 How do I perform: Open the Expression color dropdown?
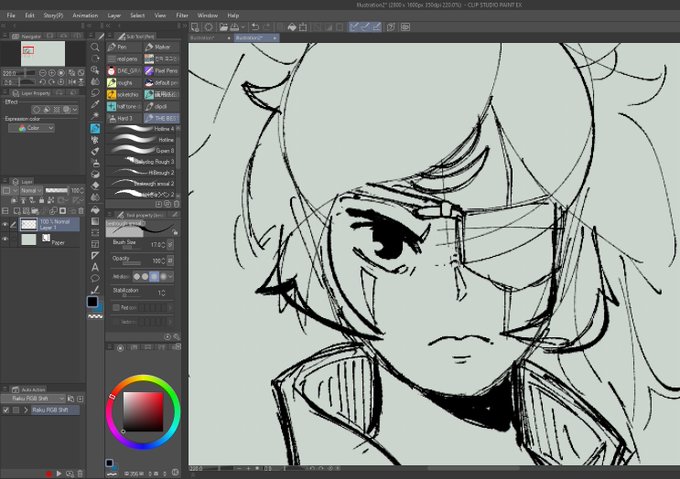click(32, 128)
